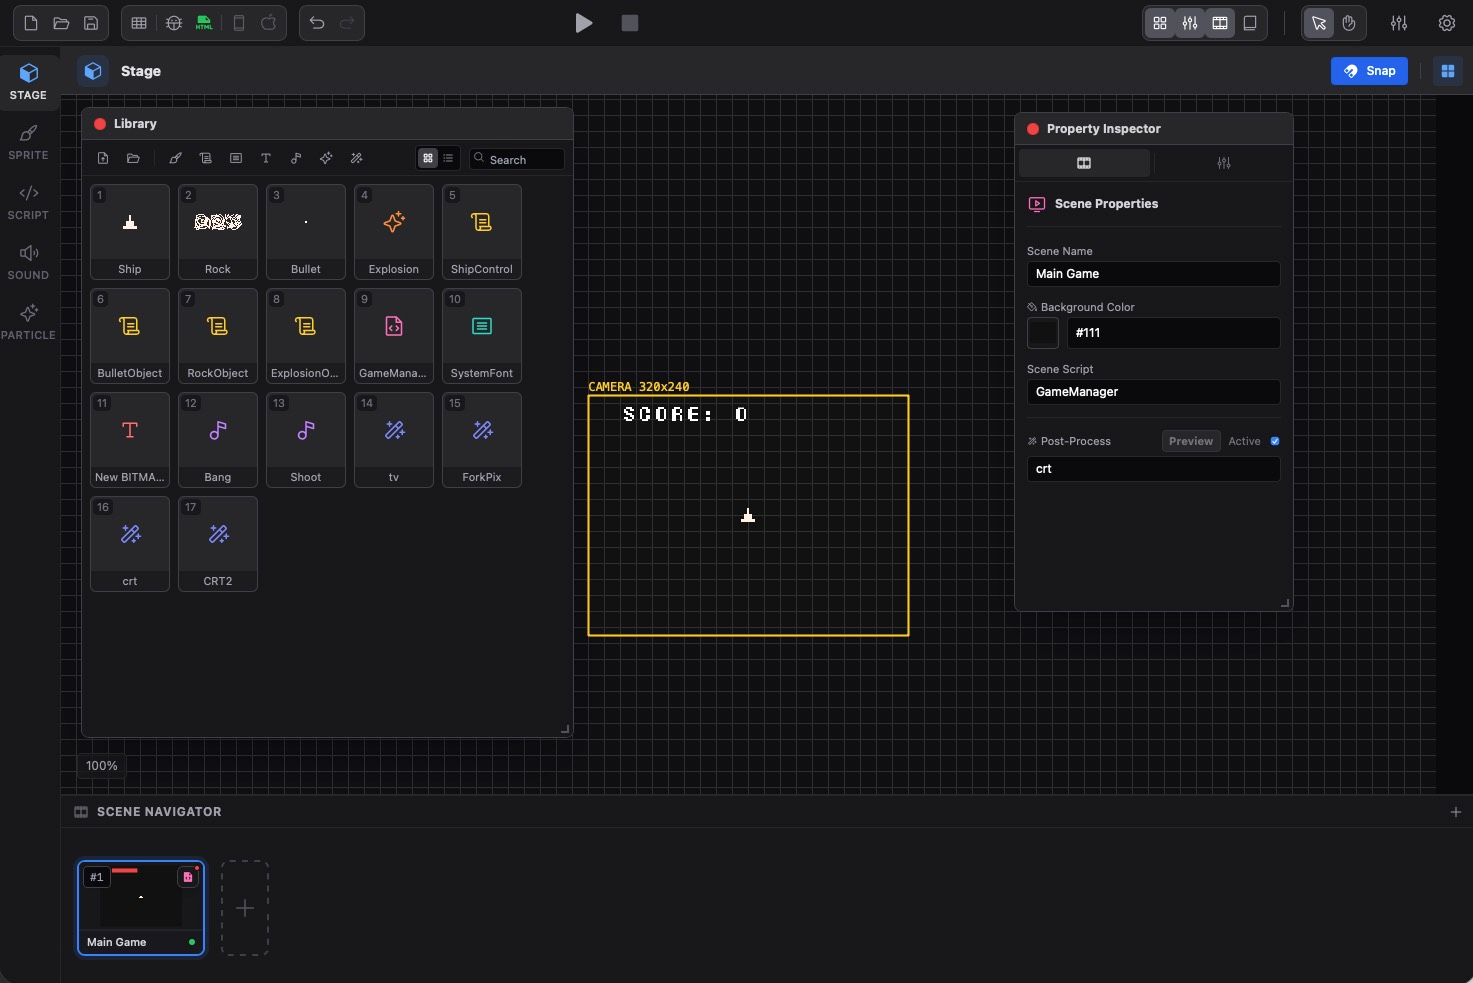The width and height of the screenshot is (1473, 983).
Task: Switch to Script editor in sidebar
Action: coord(28,202)
